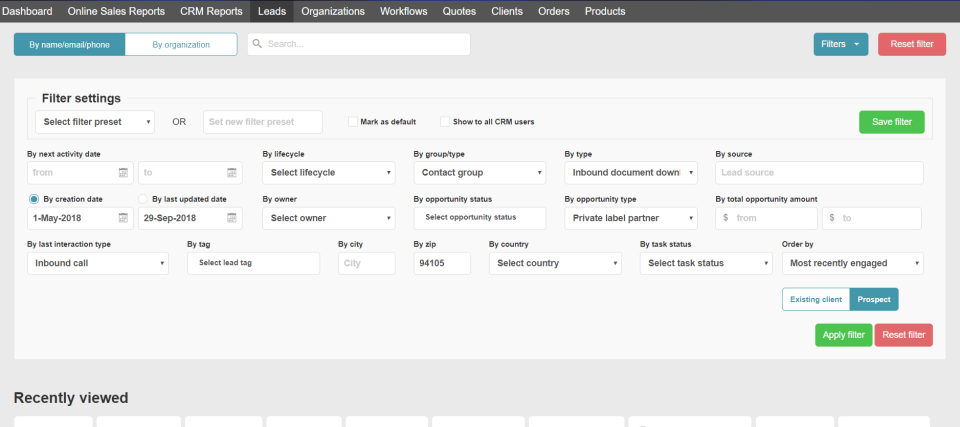Image resolution: width=960 pixels, height=427 pixels.
Task: Check Show to all CRM users
Action: click(x=445, y=122)
